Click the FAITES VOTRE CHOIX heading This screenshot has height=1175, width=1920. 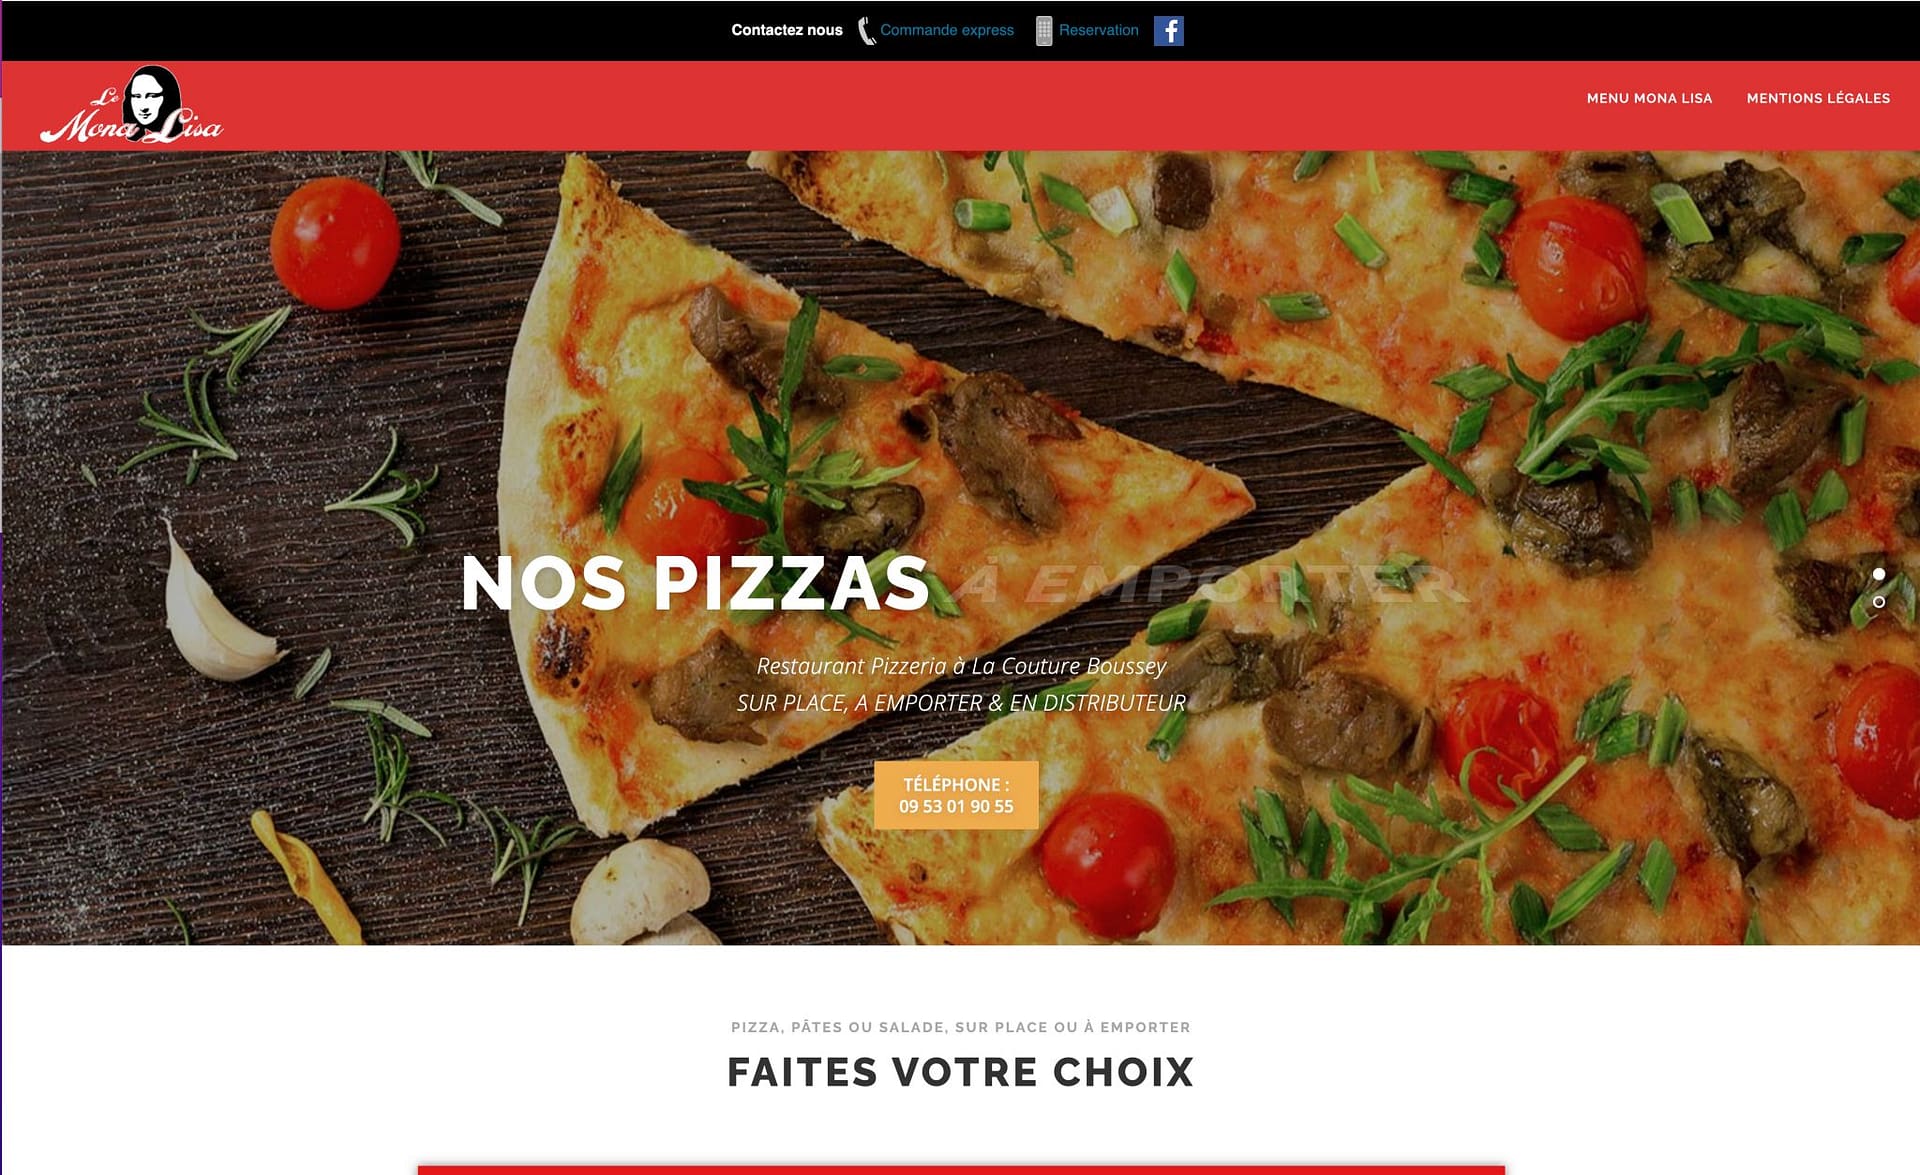960,1072
